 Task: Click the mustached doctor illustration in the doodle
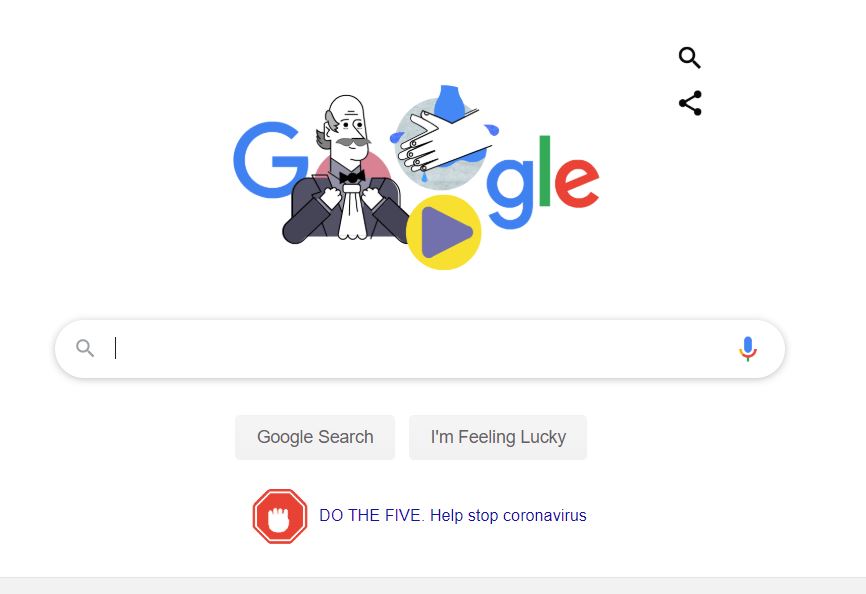[347, 170]
